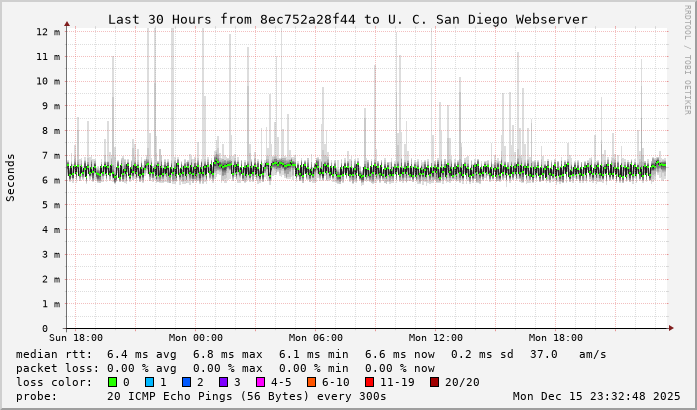Click the Mon 12:00 time axis label
The image size is (697, 410).
click(x=436, y=338)
